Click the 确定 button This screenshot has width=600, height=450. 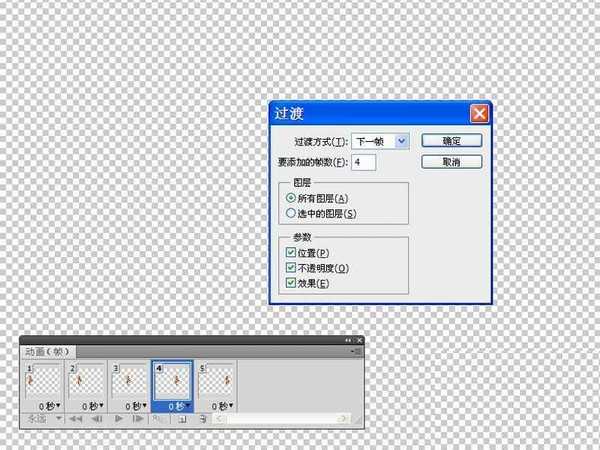[x=452, y=141]
